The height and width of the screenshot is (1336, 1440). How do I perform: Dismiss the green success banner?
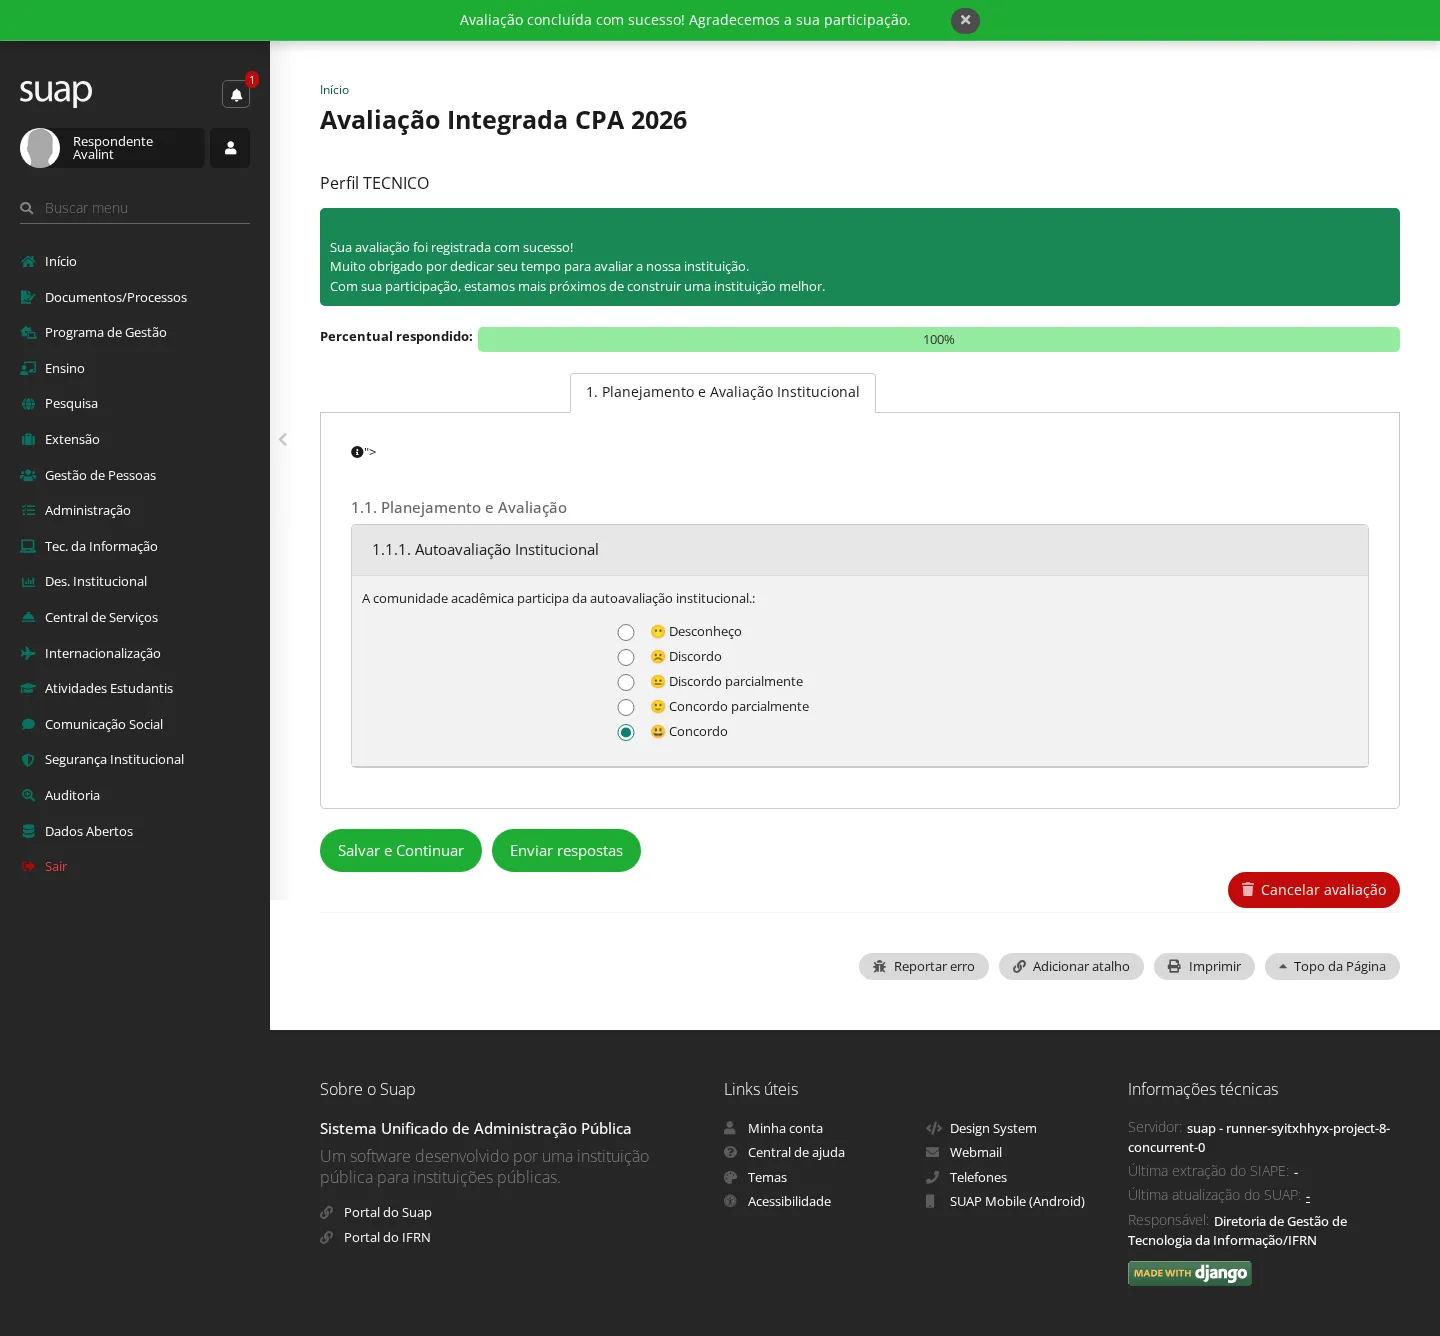point(965,20)
